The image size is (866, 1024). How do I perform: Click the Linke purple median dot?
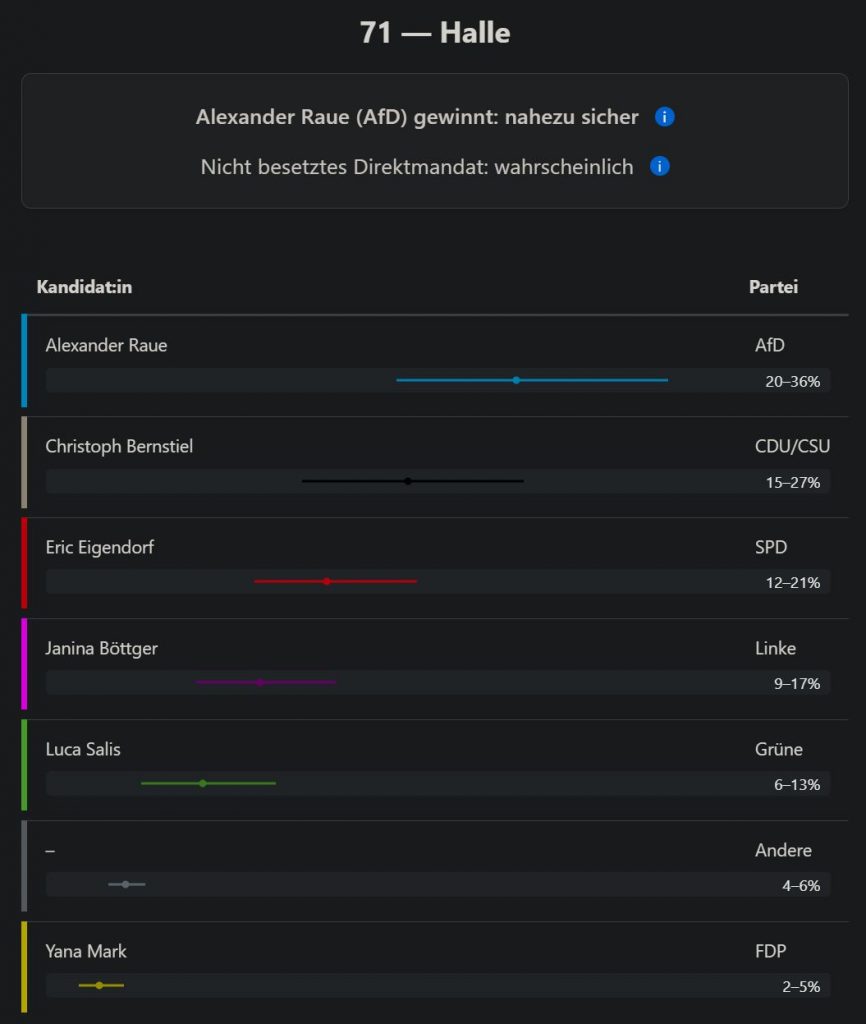click(x=260, y=682)
